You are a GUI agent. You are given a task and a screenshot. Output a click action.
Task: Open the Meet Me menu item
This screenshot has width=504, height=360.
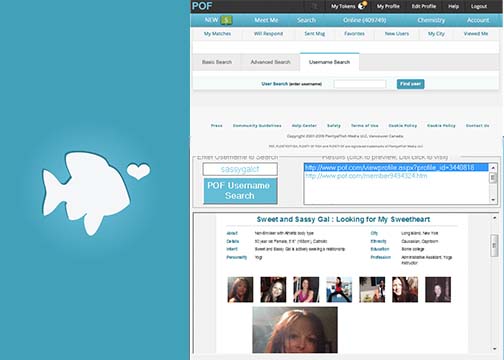pos(266,20)
